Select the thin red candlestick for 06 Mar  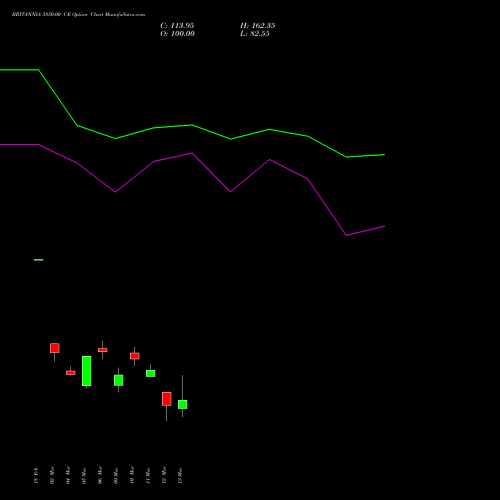tap(103, 350)
